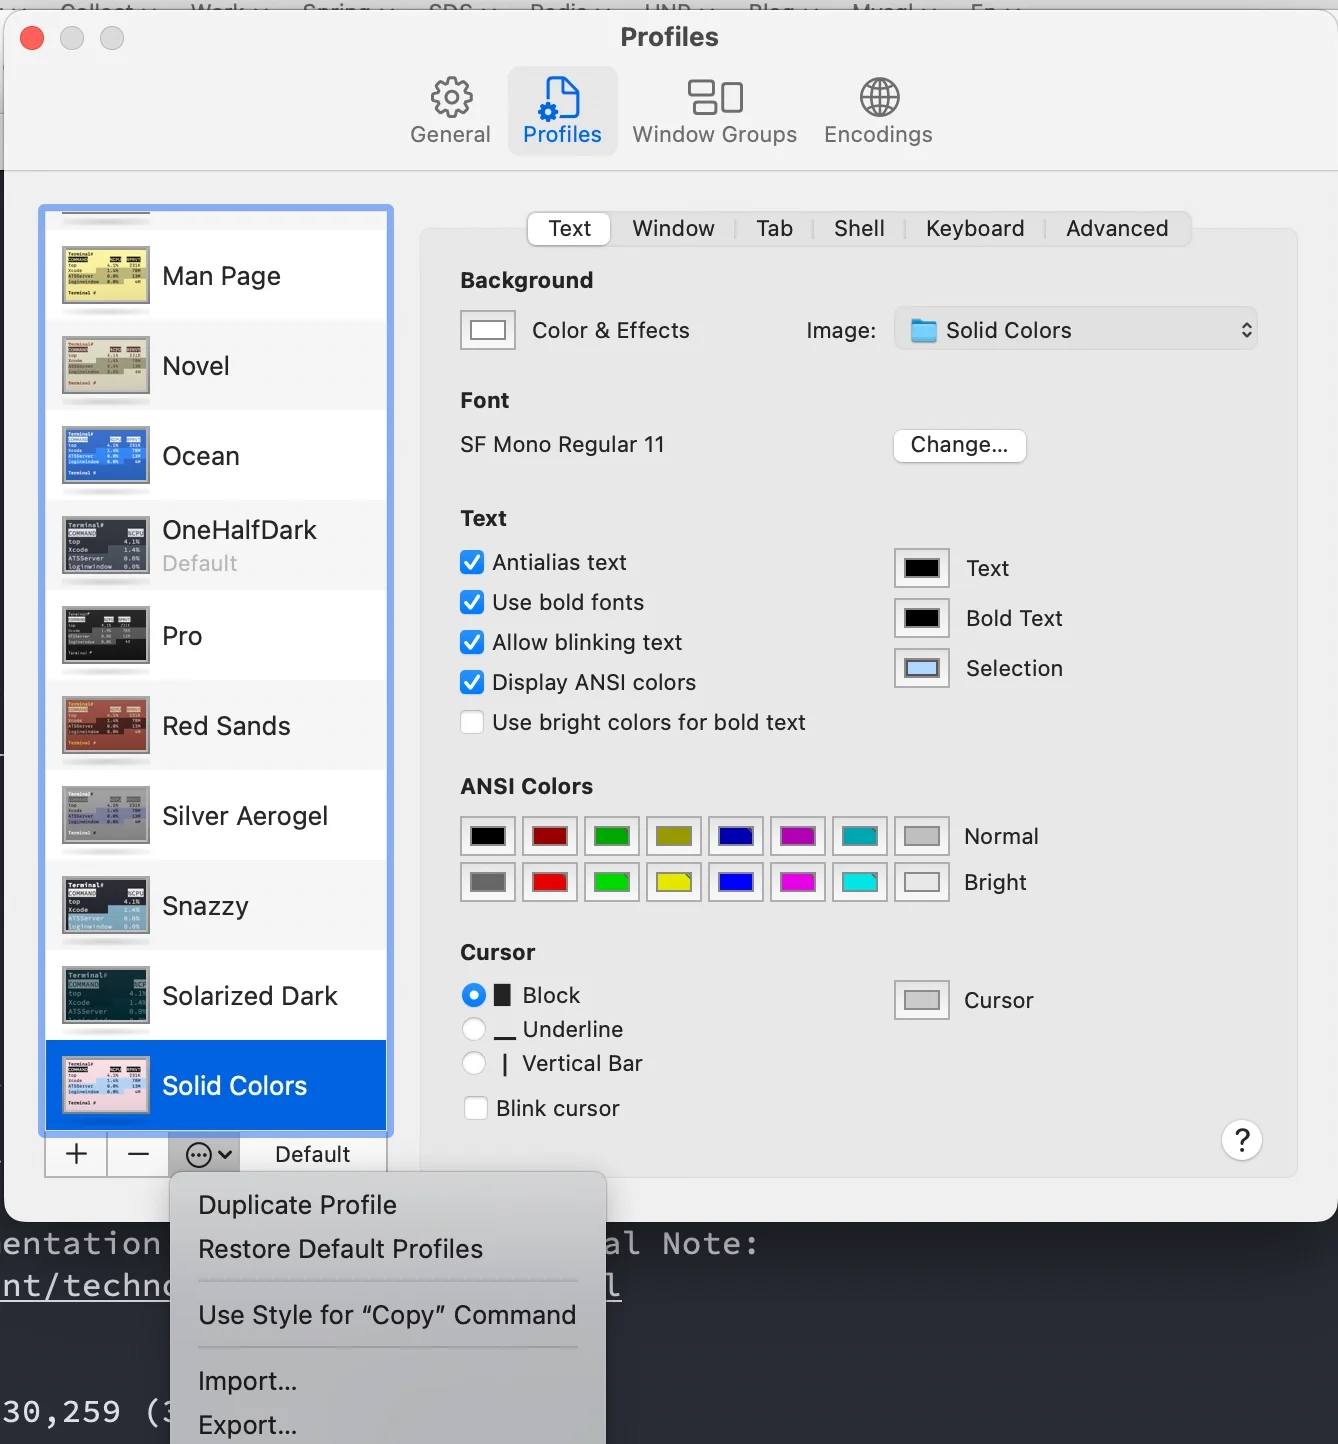
Task: Open the General preferences pane
Action: click(450, 111)
